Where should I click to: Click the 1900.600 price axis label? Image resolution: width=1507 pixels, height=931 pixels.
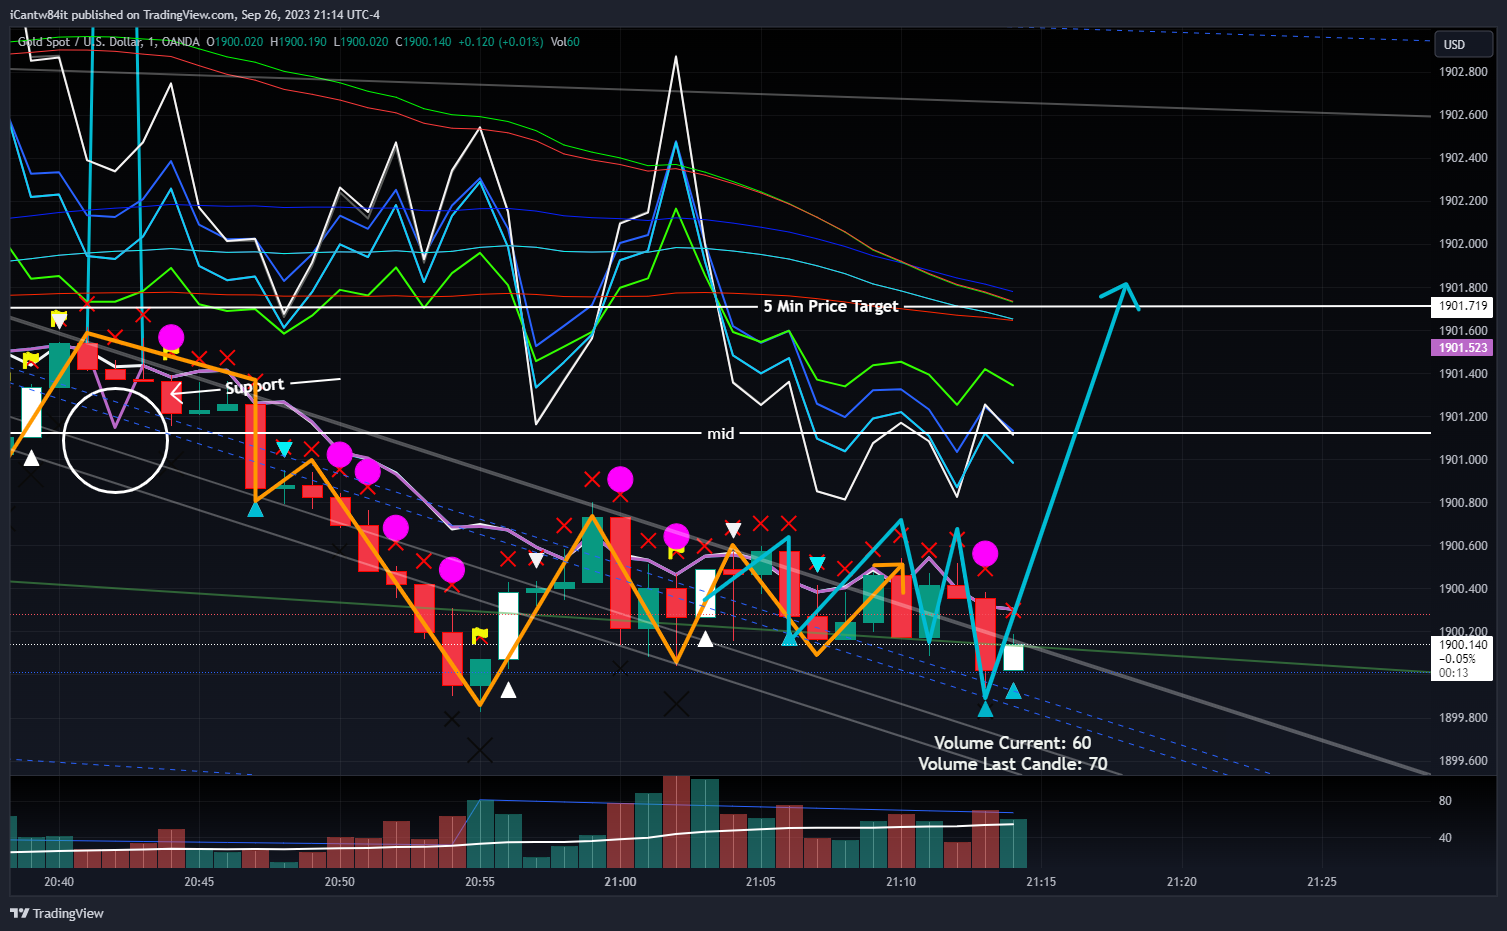[x=1463, y=546]
